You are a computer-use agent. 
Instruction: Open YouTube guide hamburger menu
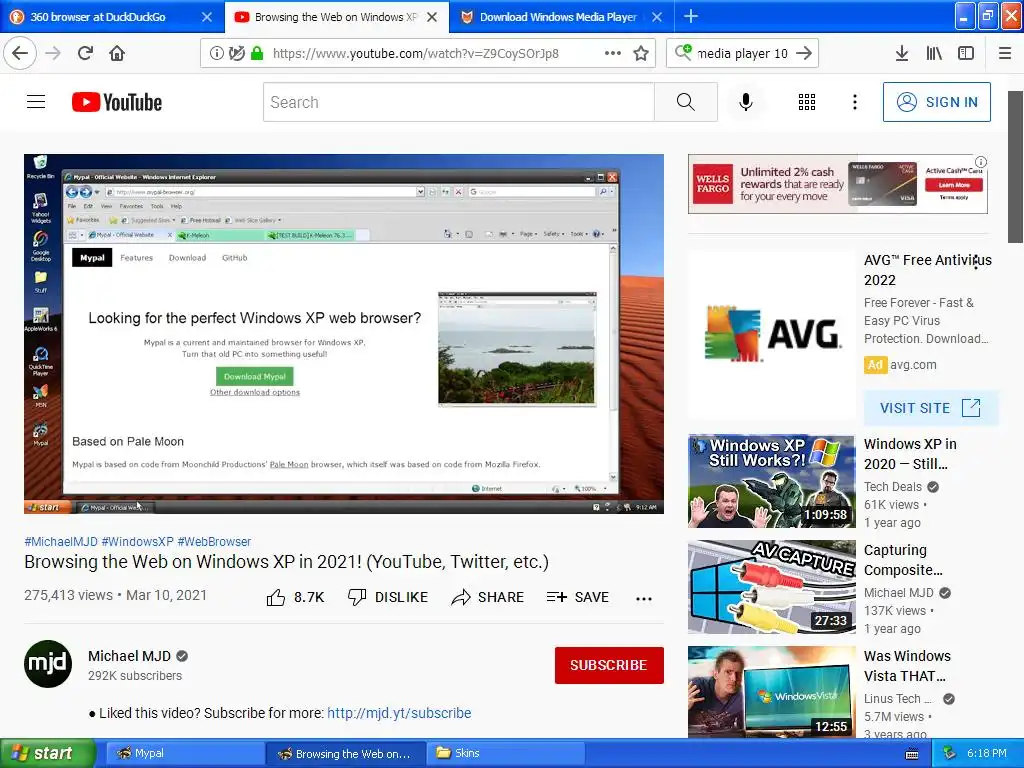(x=36, y=102)
